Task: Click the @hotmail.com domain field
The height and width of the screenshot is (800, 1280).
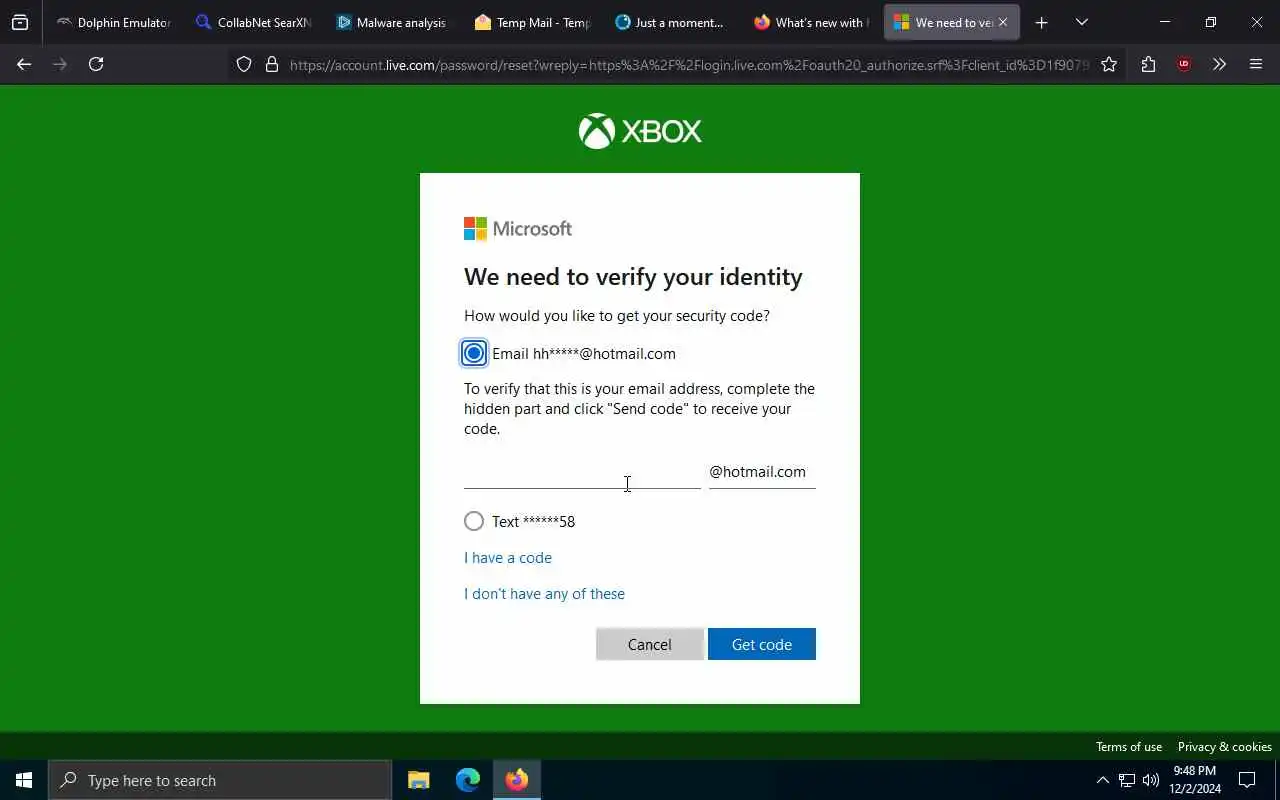Action: point(762,472)
